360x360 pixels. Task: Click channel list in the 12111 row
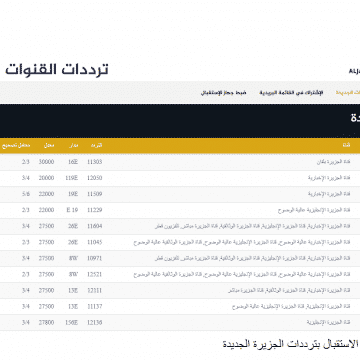coord(289,290)
